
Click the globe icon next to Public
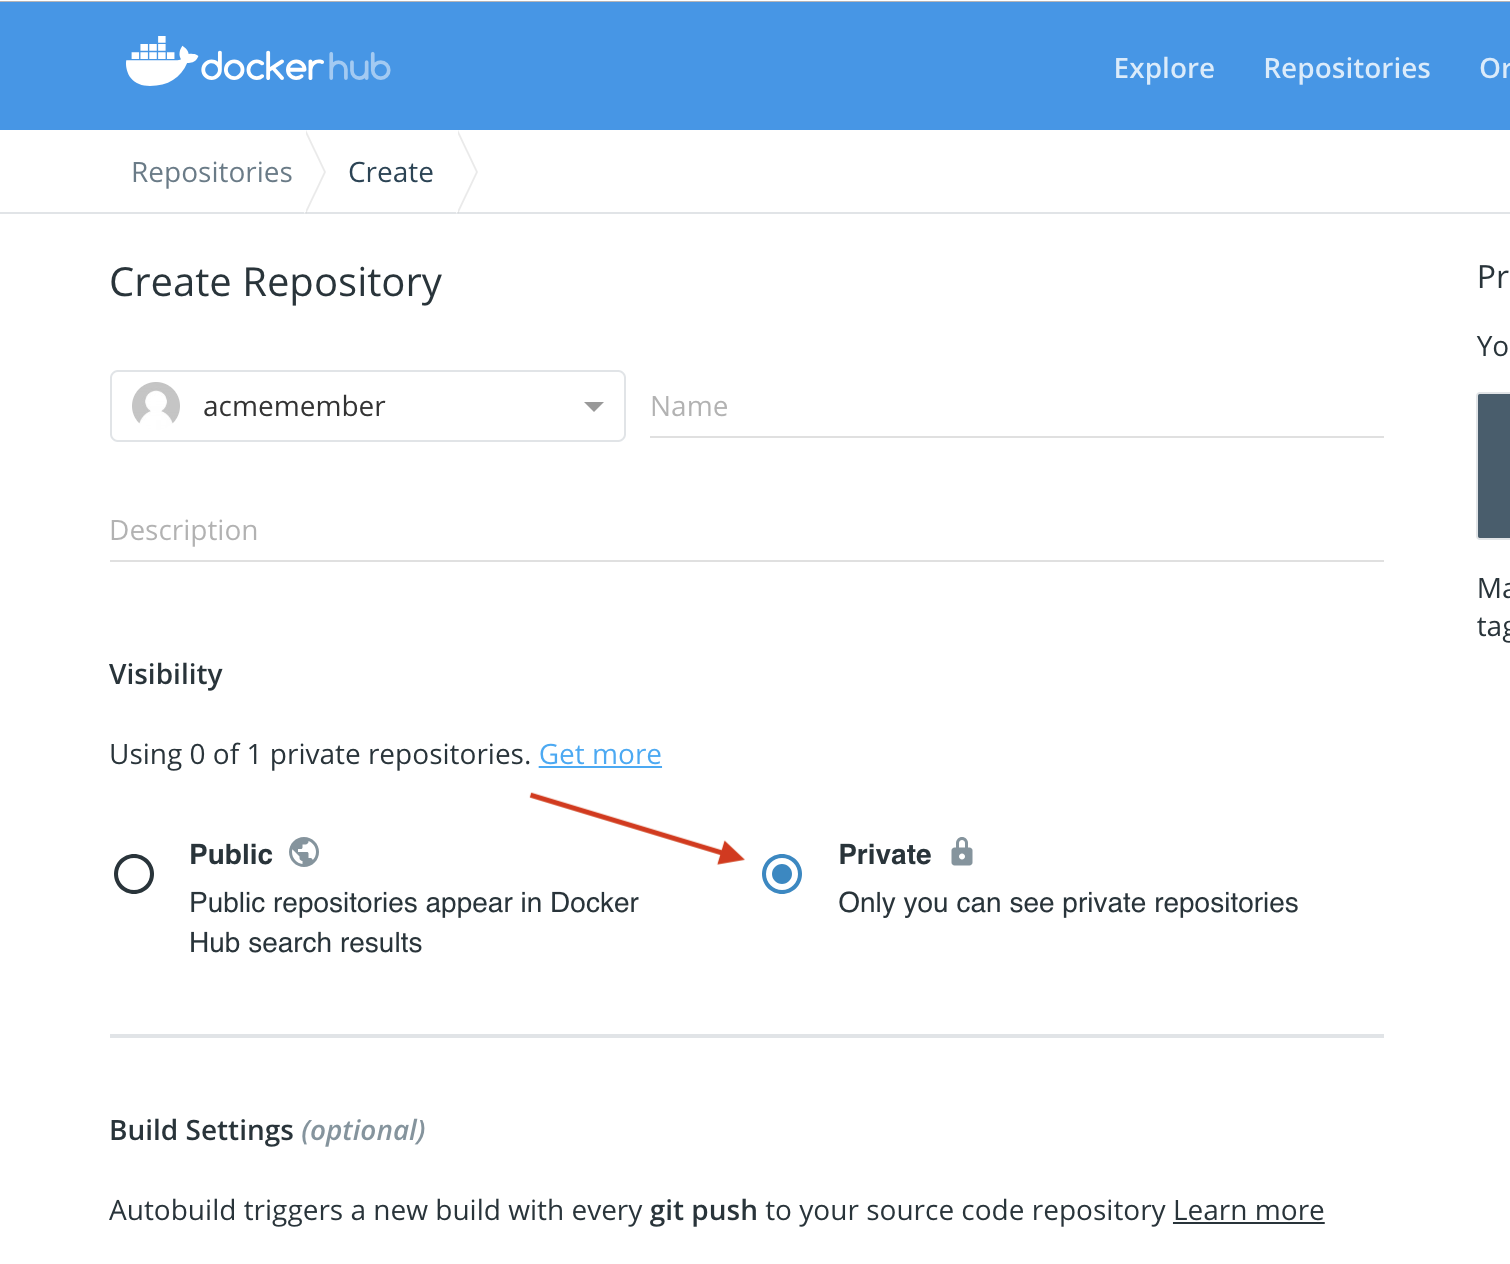tap(306, 852)
